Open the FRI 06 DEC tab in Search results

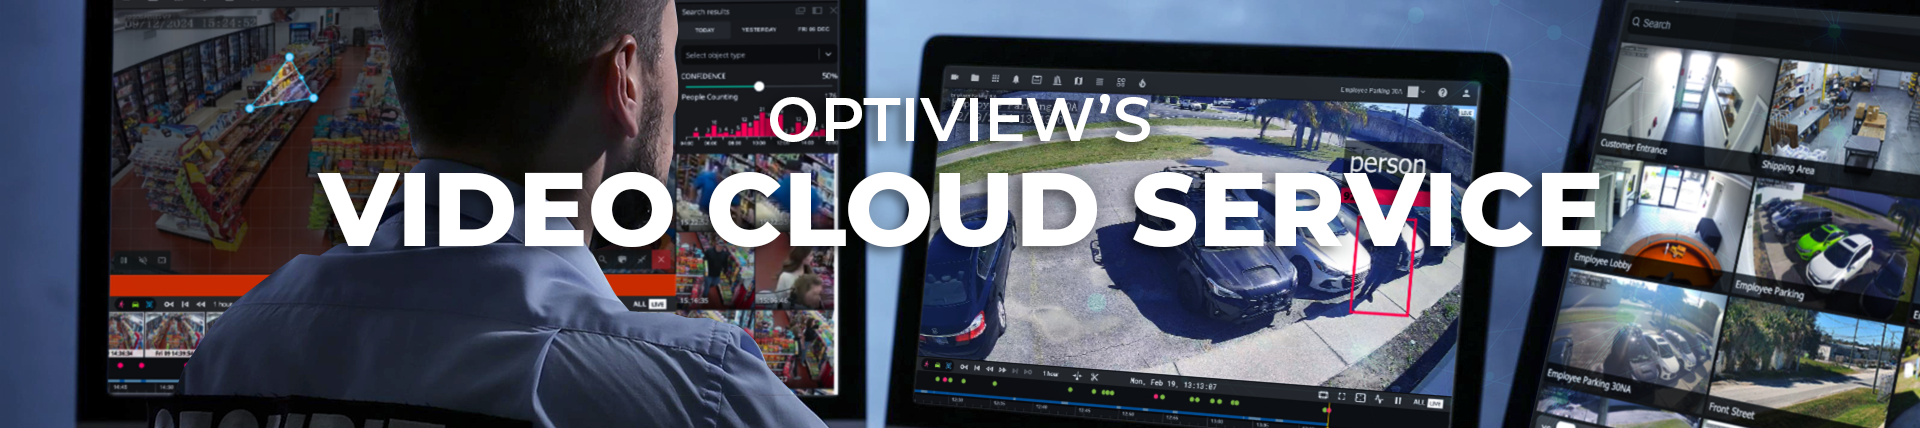pos(814,30)
